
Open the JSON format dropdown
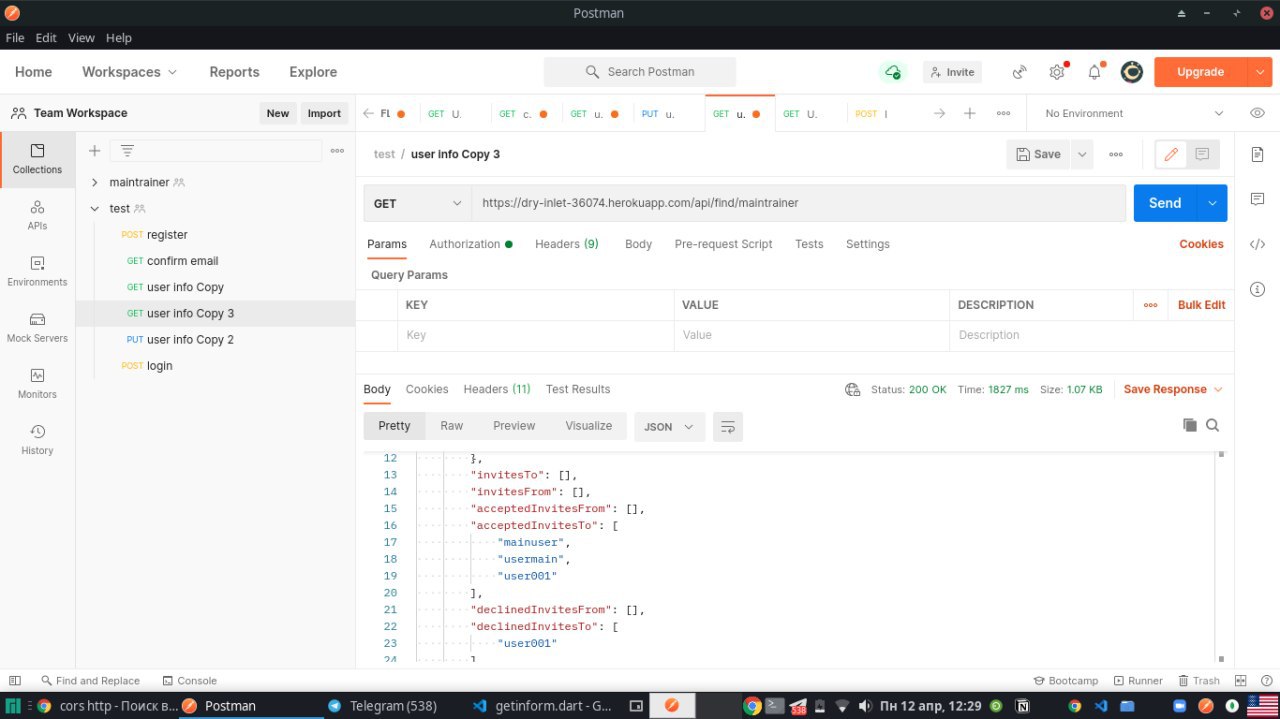[669, 426]
